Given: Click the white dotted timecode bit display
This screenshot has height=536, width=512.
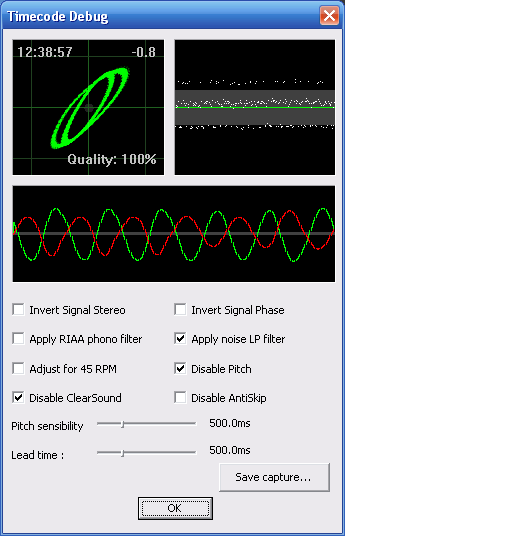Looking at the screenshot, I should 255,107.
